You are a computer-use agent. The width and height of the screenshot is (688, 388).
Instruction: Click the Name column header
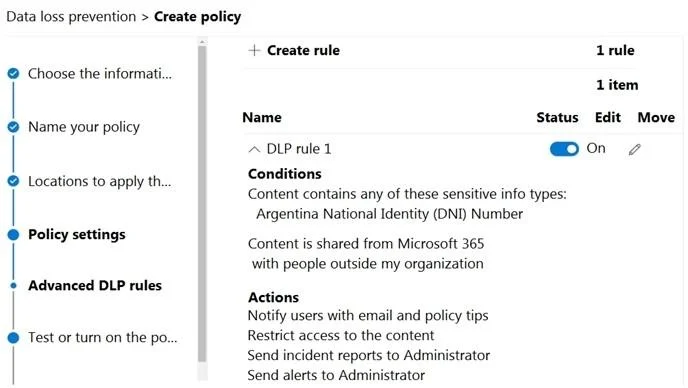coord(262,118)
